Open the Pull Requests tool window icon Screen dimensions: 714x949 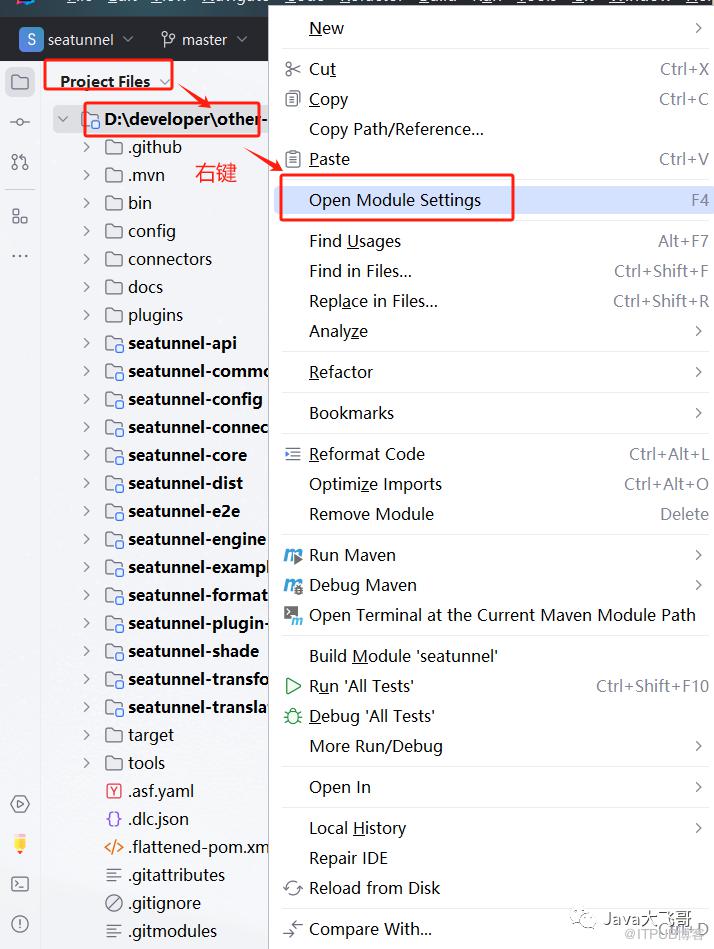pos(20,162)
